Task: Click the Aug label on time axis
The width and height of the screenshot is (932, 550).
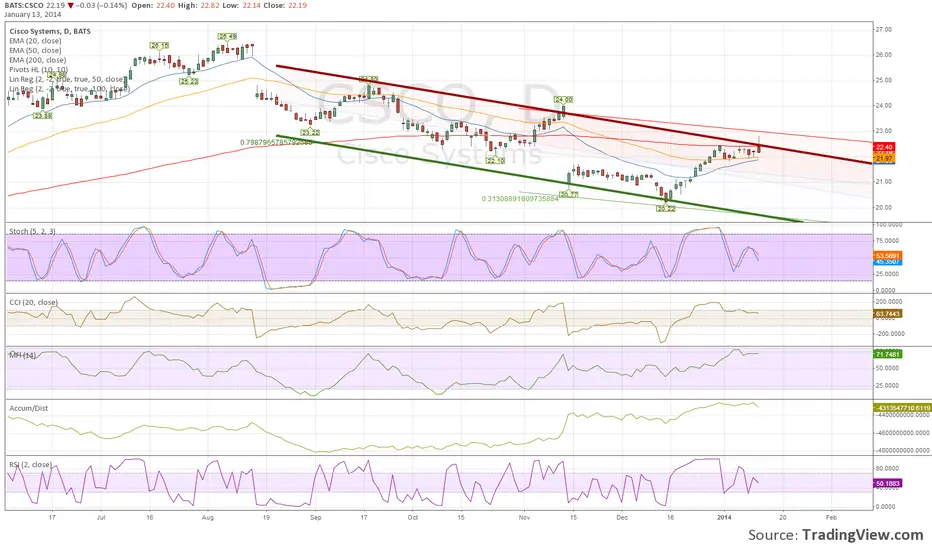Action: (207, 517)
